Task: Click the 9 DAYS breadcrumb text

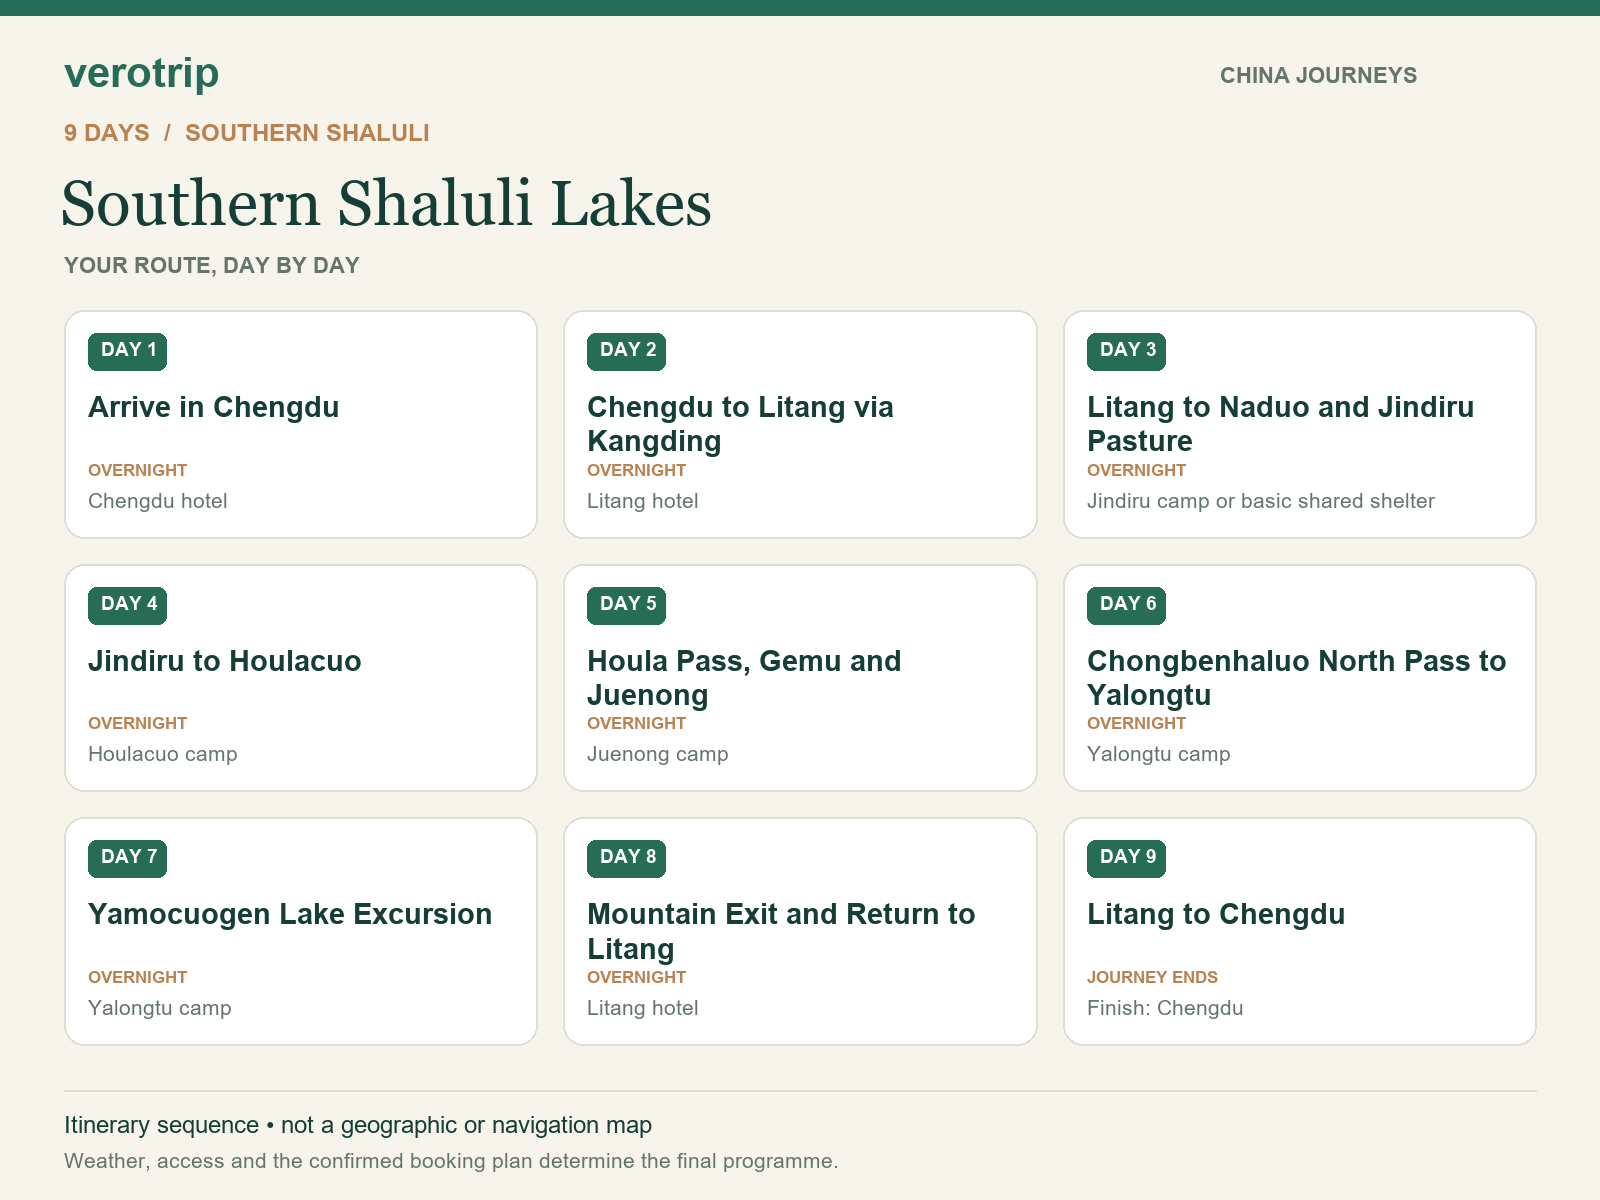Action: (x=107, y=133)
